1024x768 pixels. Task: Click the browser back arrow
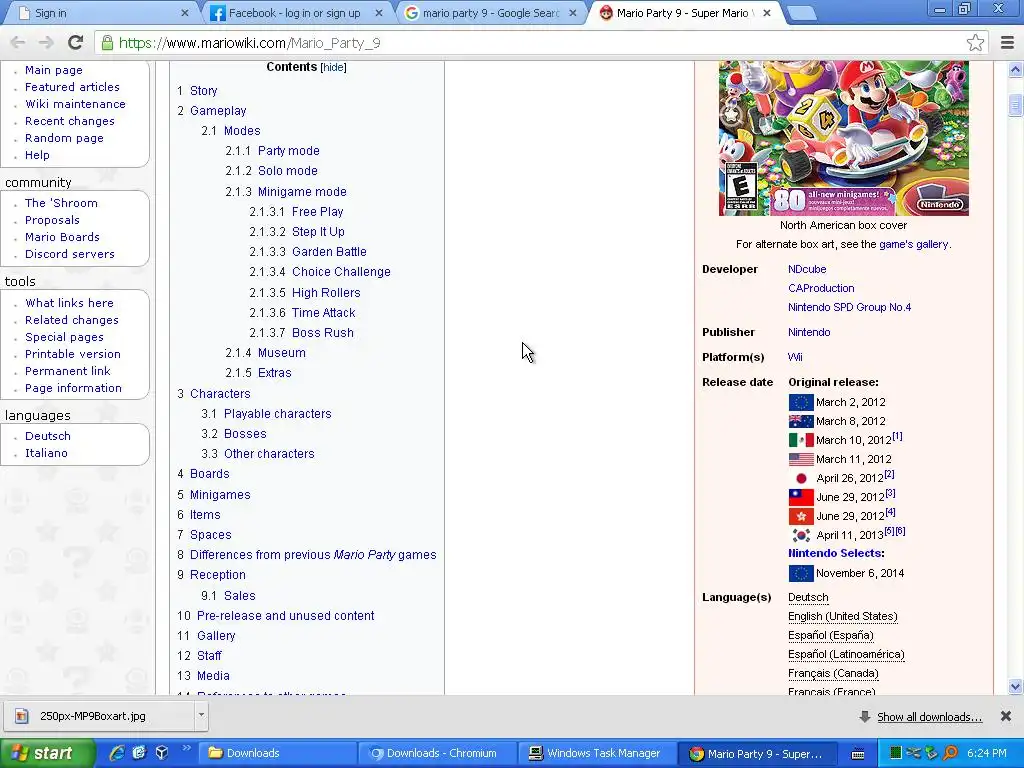tap(18, 42)
